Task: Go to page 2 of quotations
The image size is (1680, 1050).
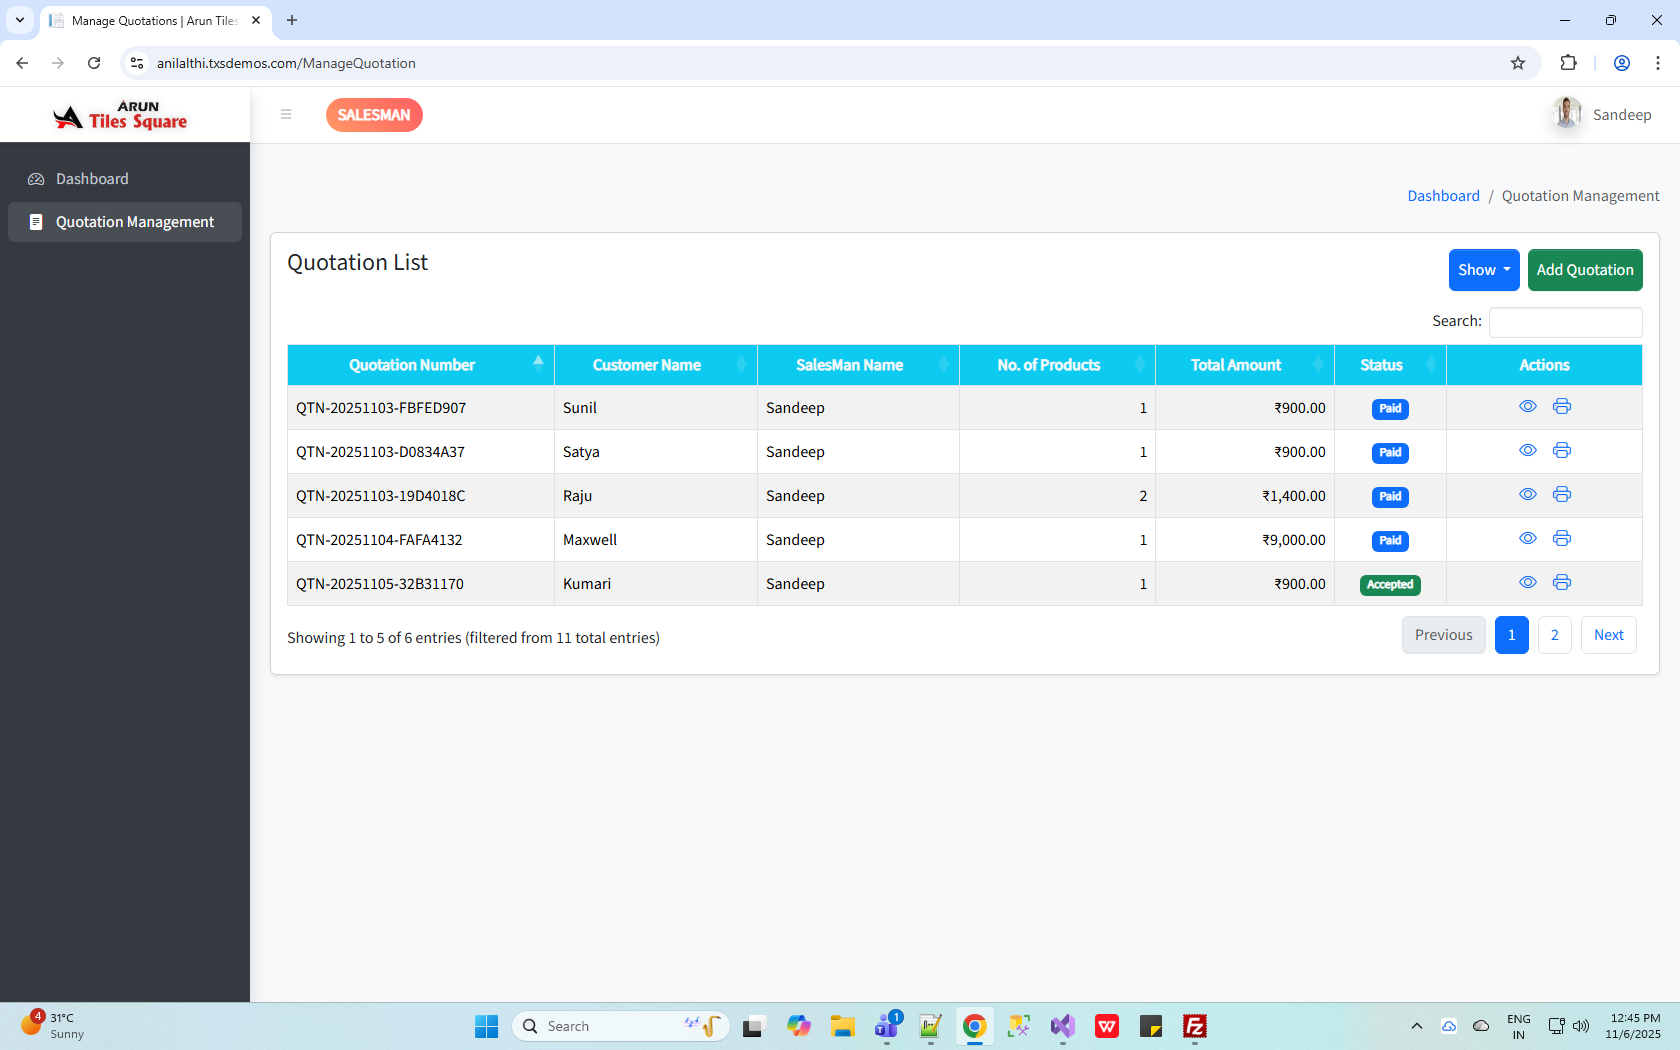Action: click(x=1554, y=635)
